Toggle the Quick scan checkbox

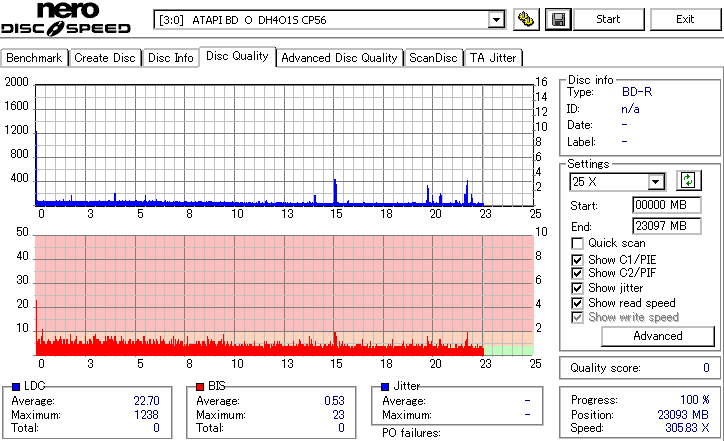[577, 243]
